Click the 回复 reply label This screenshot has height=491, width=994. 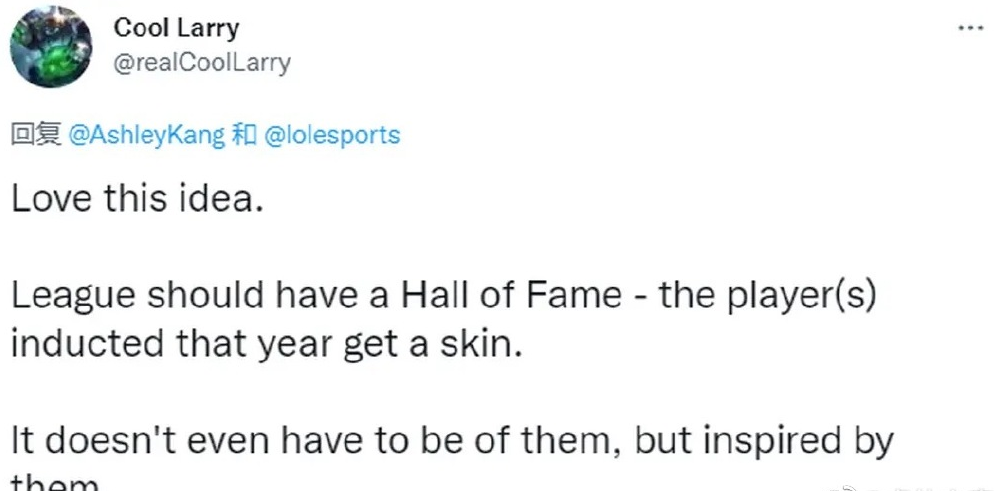pyautogui.click(x=36, y=136)
